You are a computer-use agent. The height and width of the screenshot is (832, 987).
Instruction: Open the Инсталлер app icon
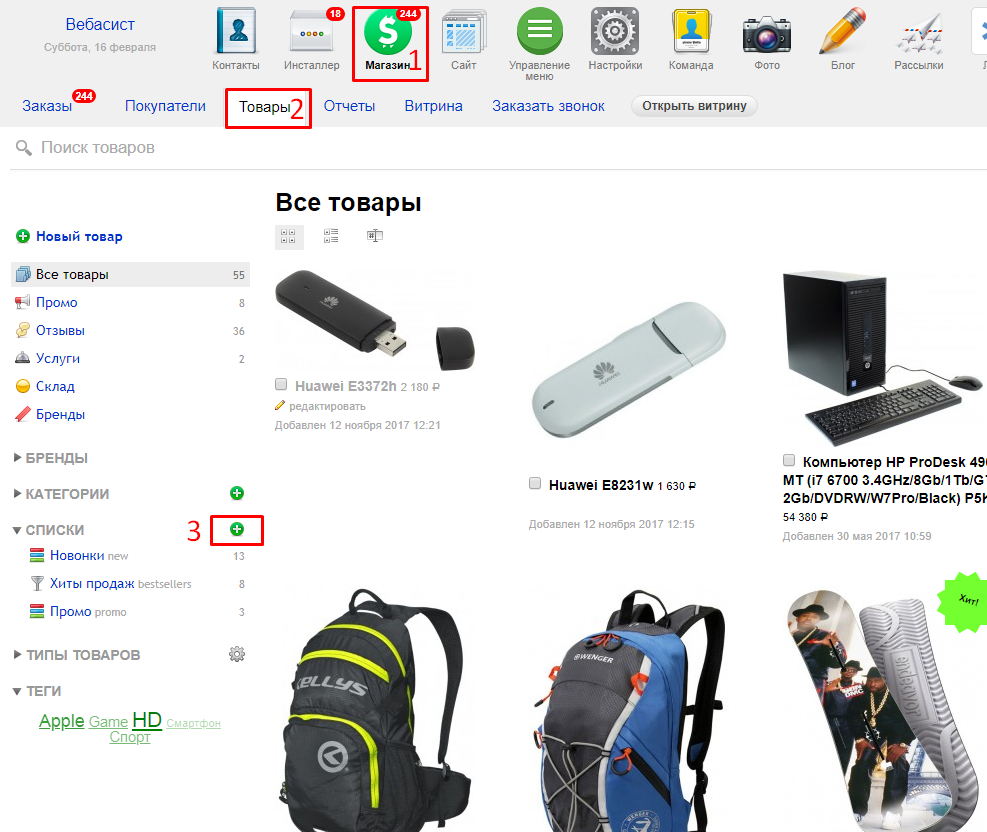(311, 33)
